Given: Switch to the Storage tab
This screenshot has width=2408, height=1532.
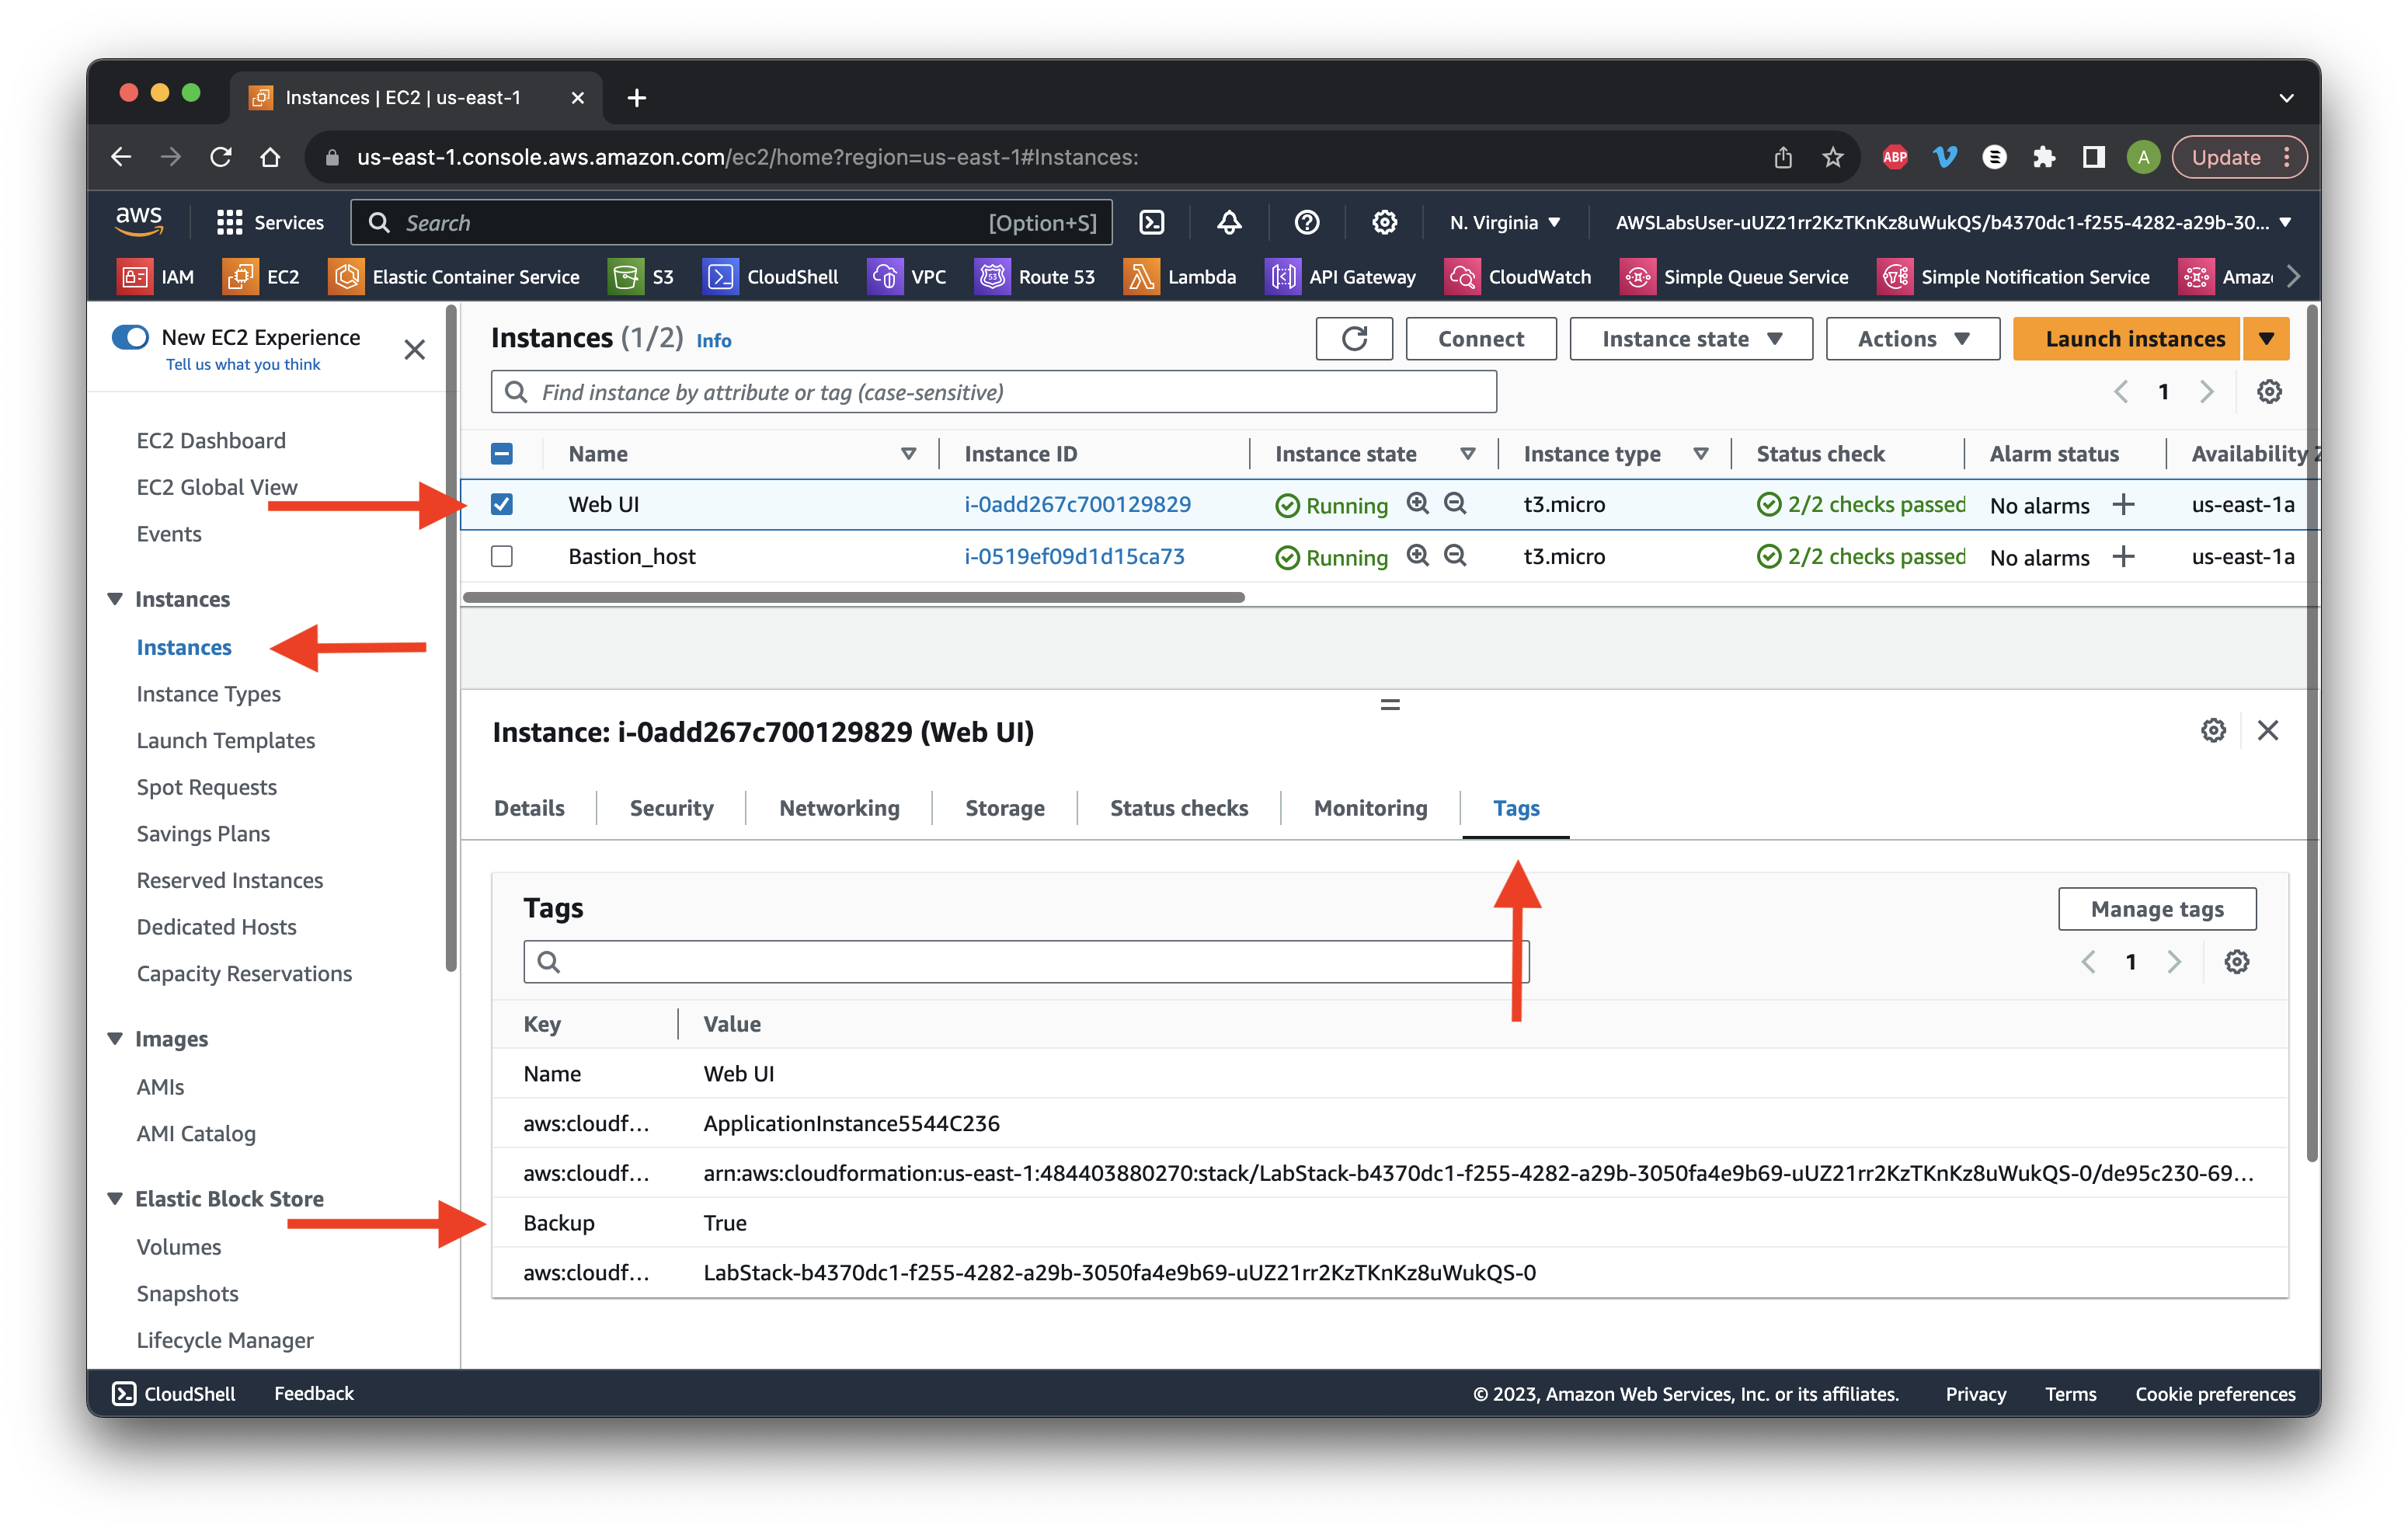Looking at the screenshot, I should (x=1004, y=808).
